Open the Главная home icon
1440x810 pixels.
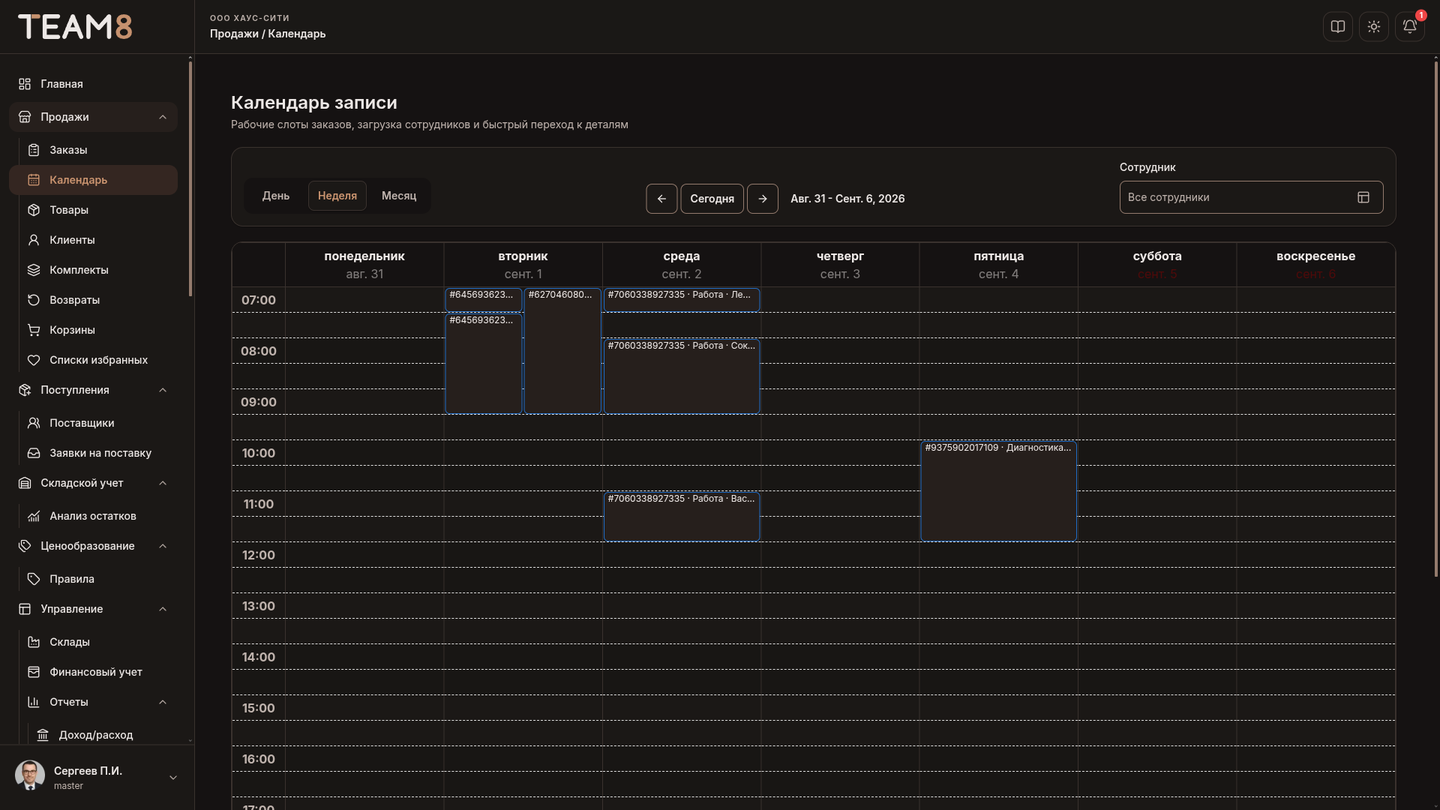point(25,84)
